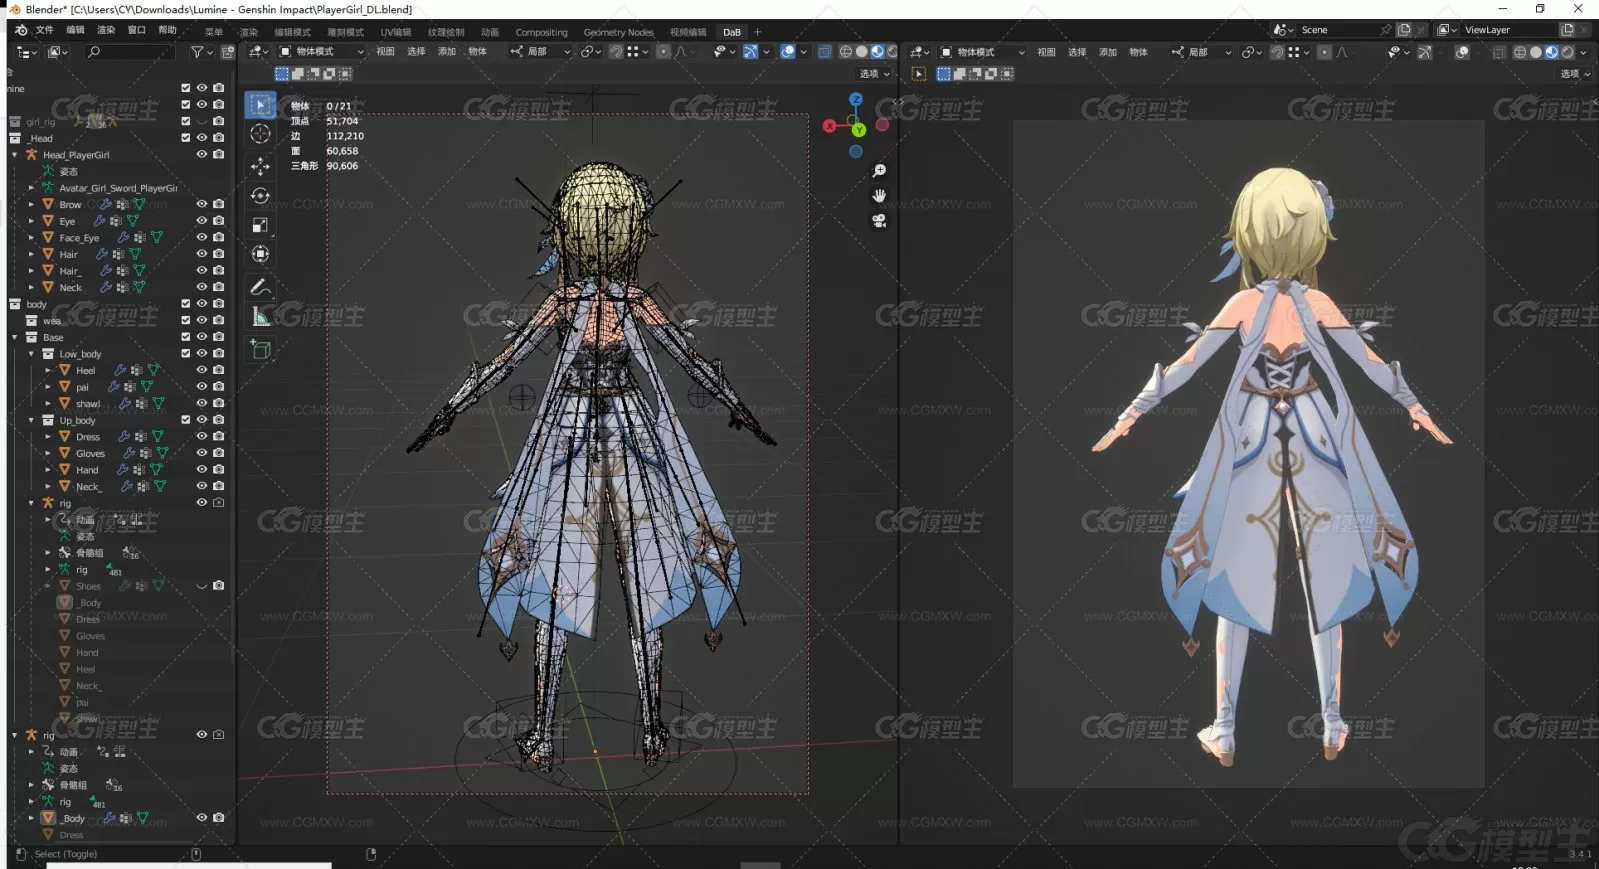Screen dimensions: 1599x869
Task: Toggle snapping magnet in left viewport
Action: (616, 52)
